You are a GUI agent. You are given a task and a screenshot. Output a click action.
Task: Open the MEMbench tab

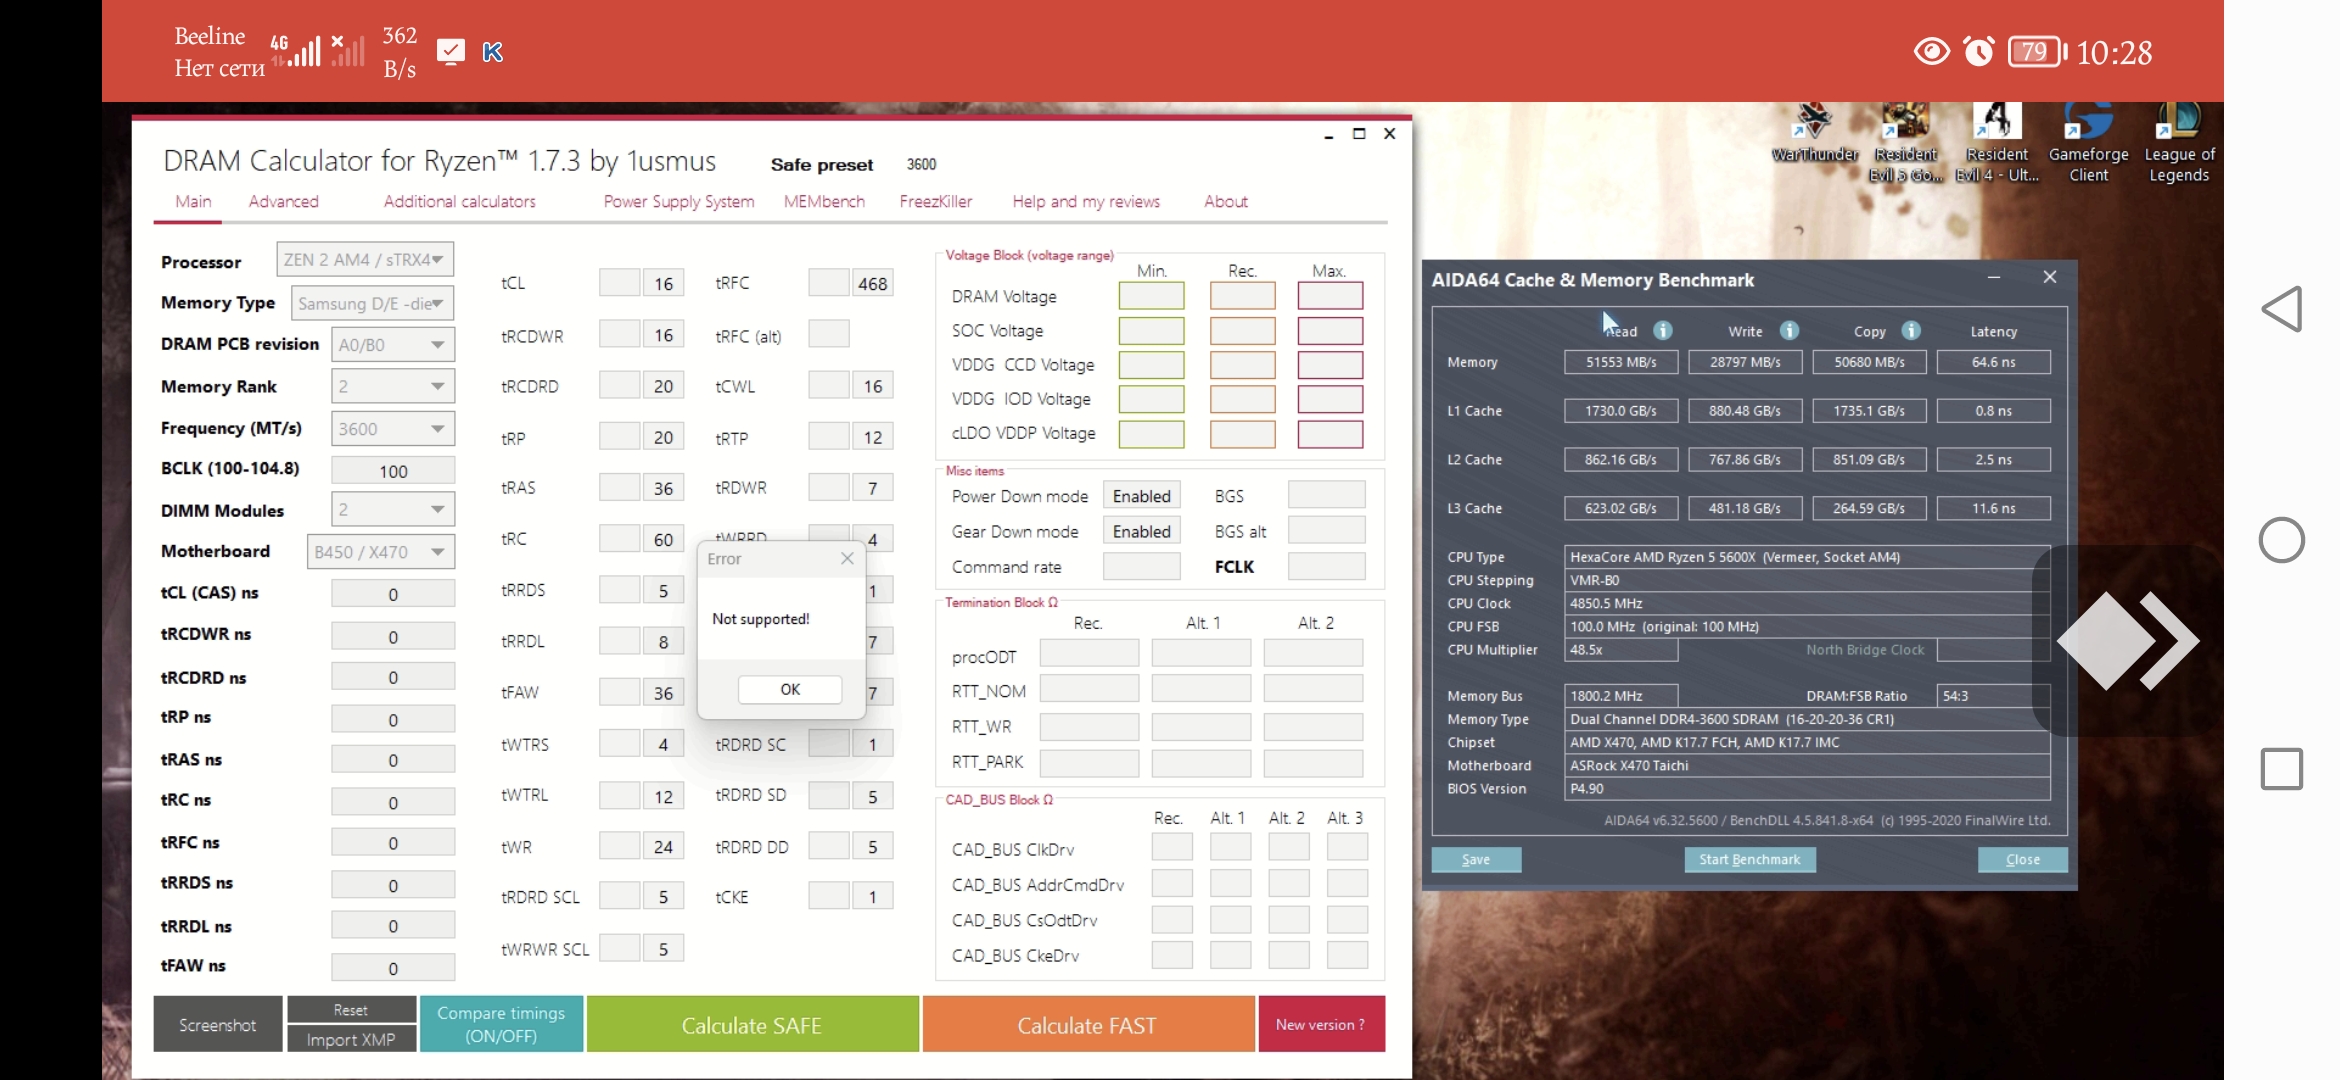pyautogui.click(x=824, y=202)
